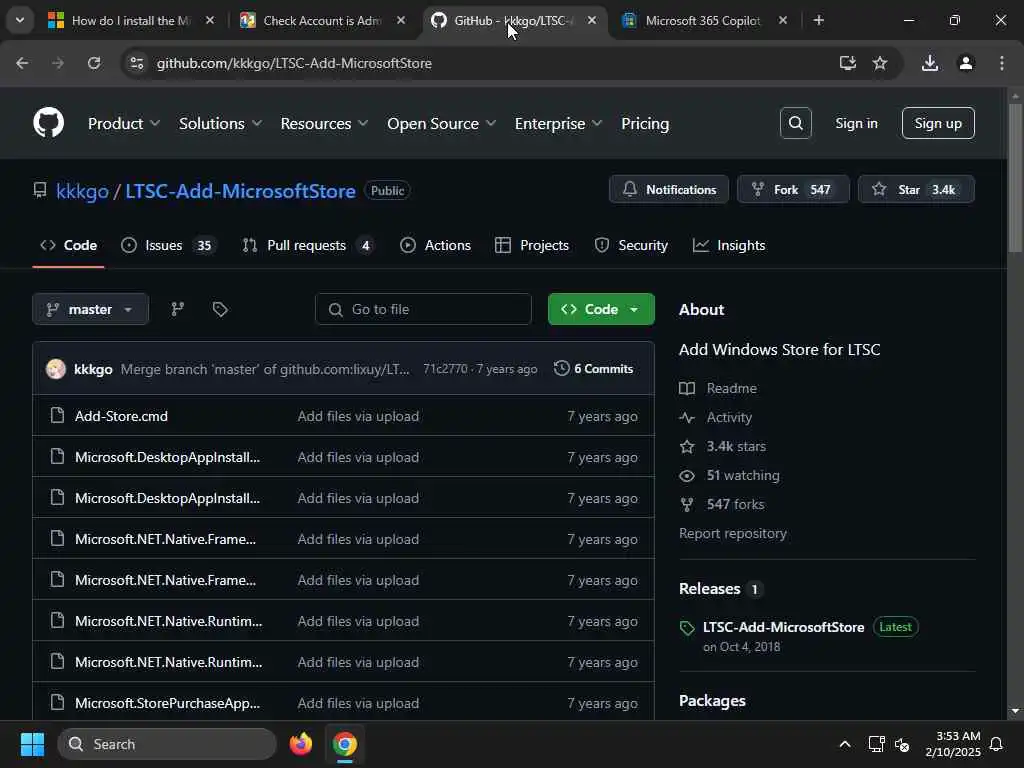Click the address bar URL

point(294,63)
